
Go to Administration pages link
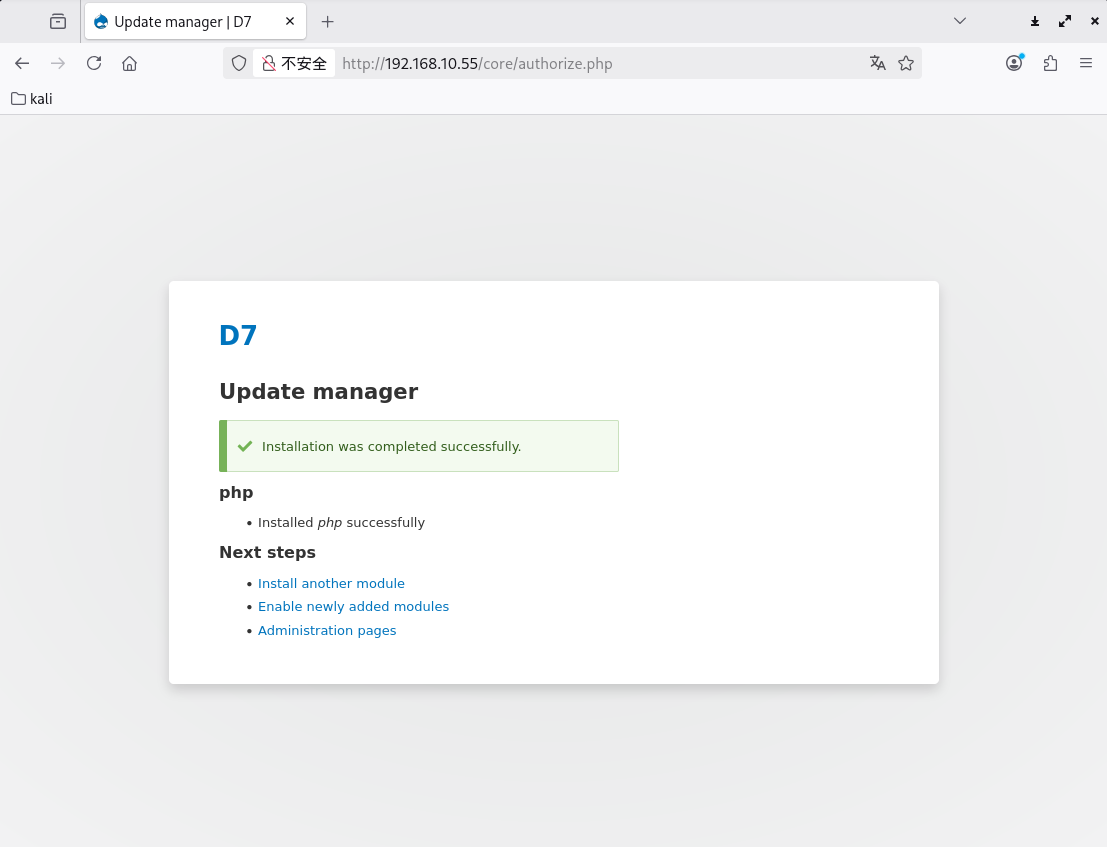coord(327,630)
